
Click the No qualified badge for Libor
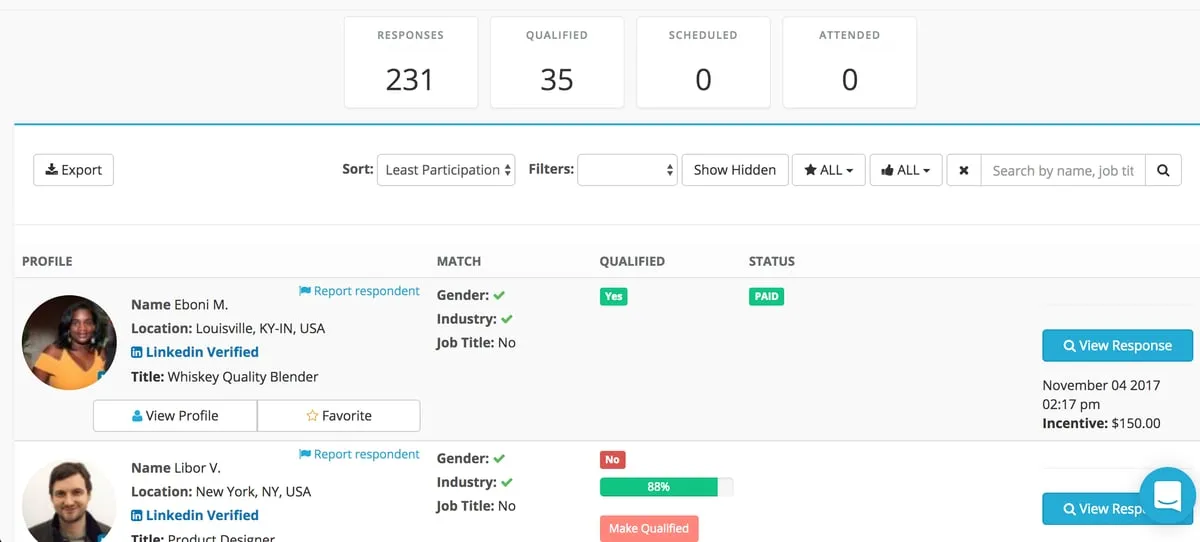coord(612,460)
